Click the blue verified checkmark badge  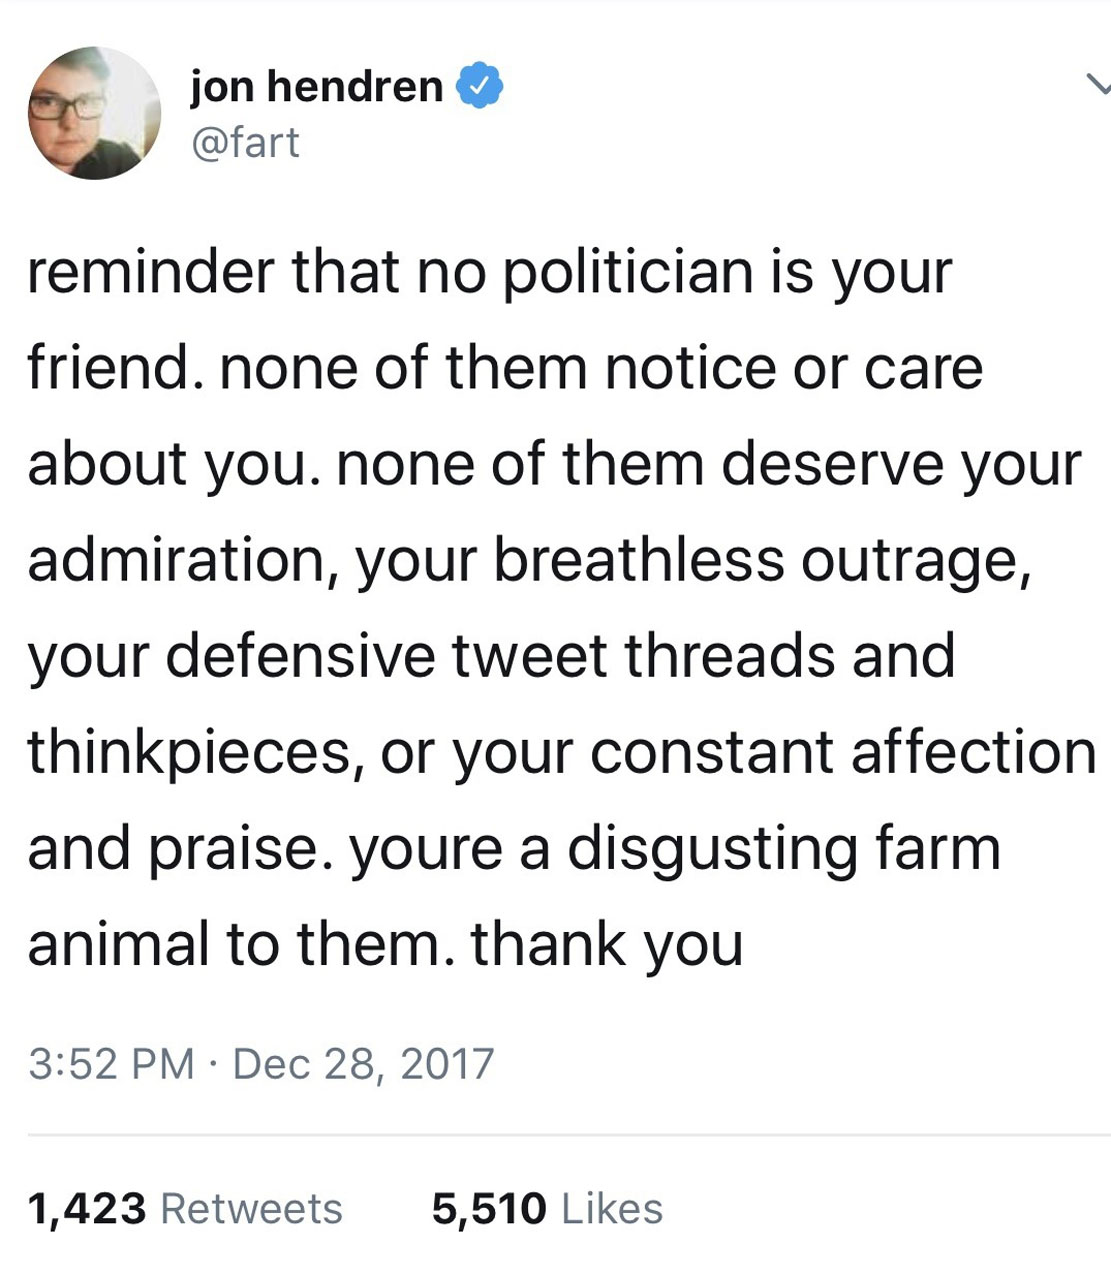click(480, 86)
